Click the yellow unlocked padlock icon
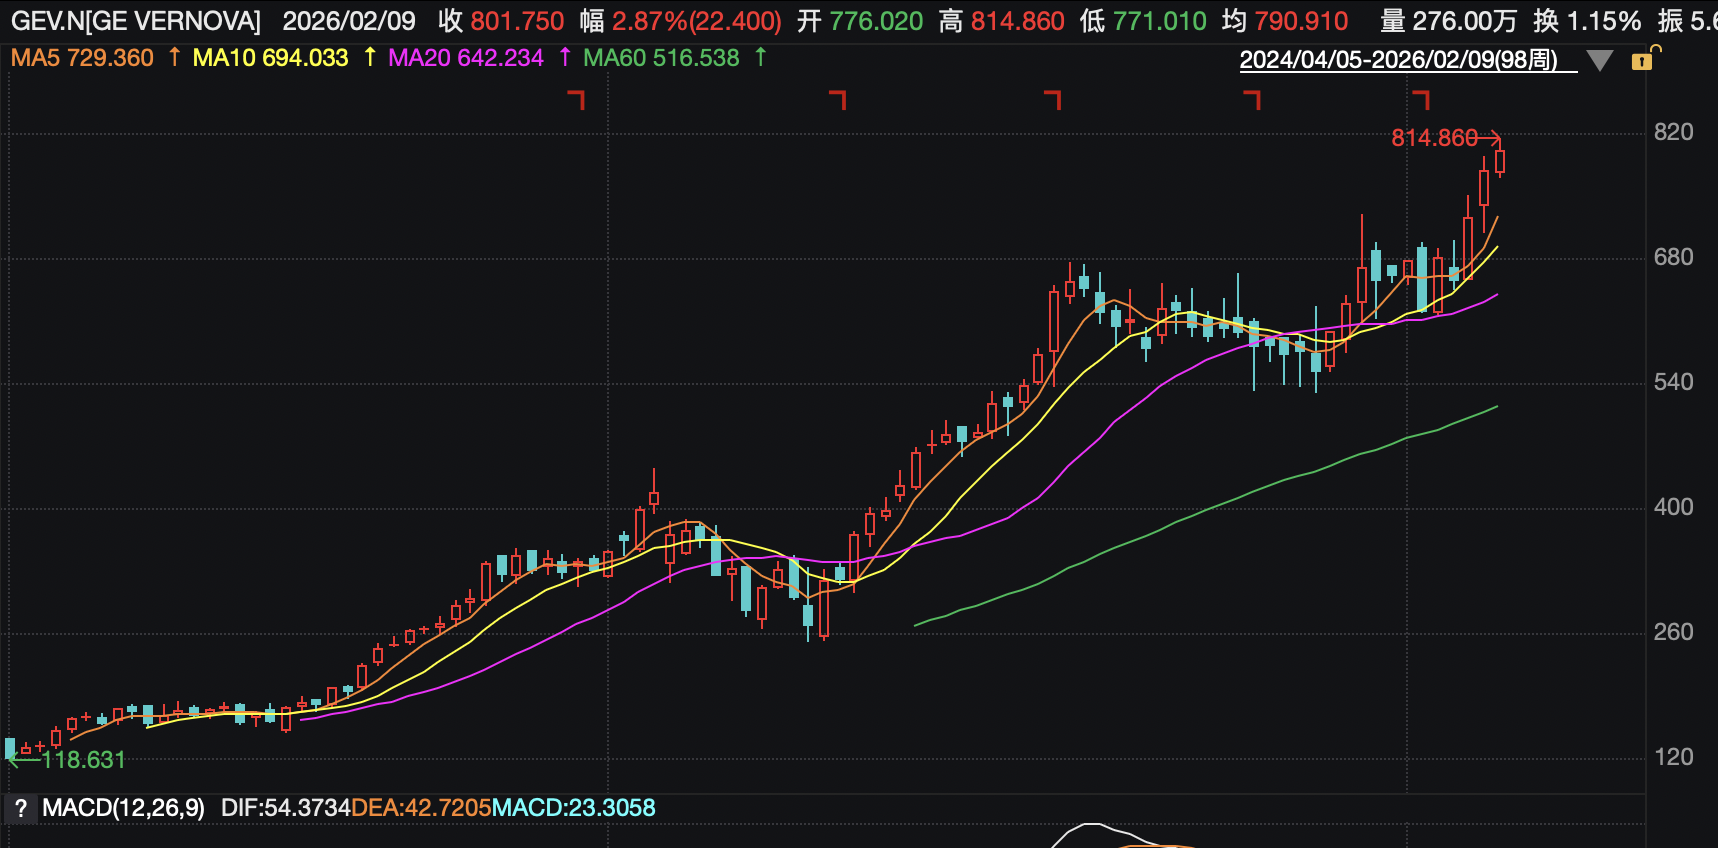Screen dimensions: 1718x848 click(1642, 60)
